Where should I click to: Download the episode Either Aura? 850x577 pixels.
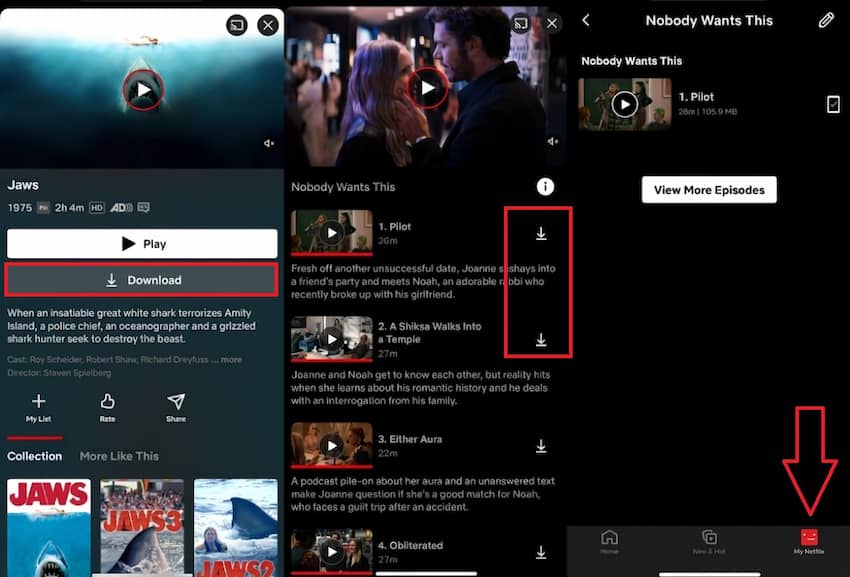pyautogui.click(x=541, y=446)
